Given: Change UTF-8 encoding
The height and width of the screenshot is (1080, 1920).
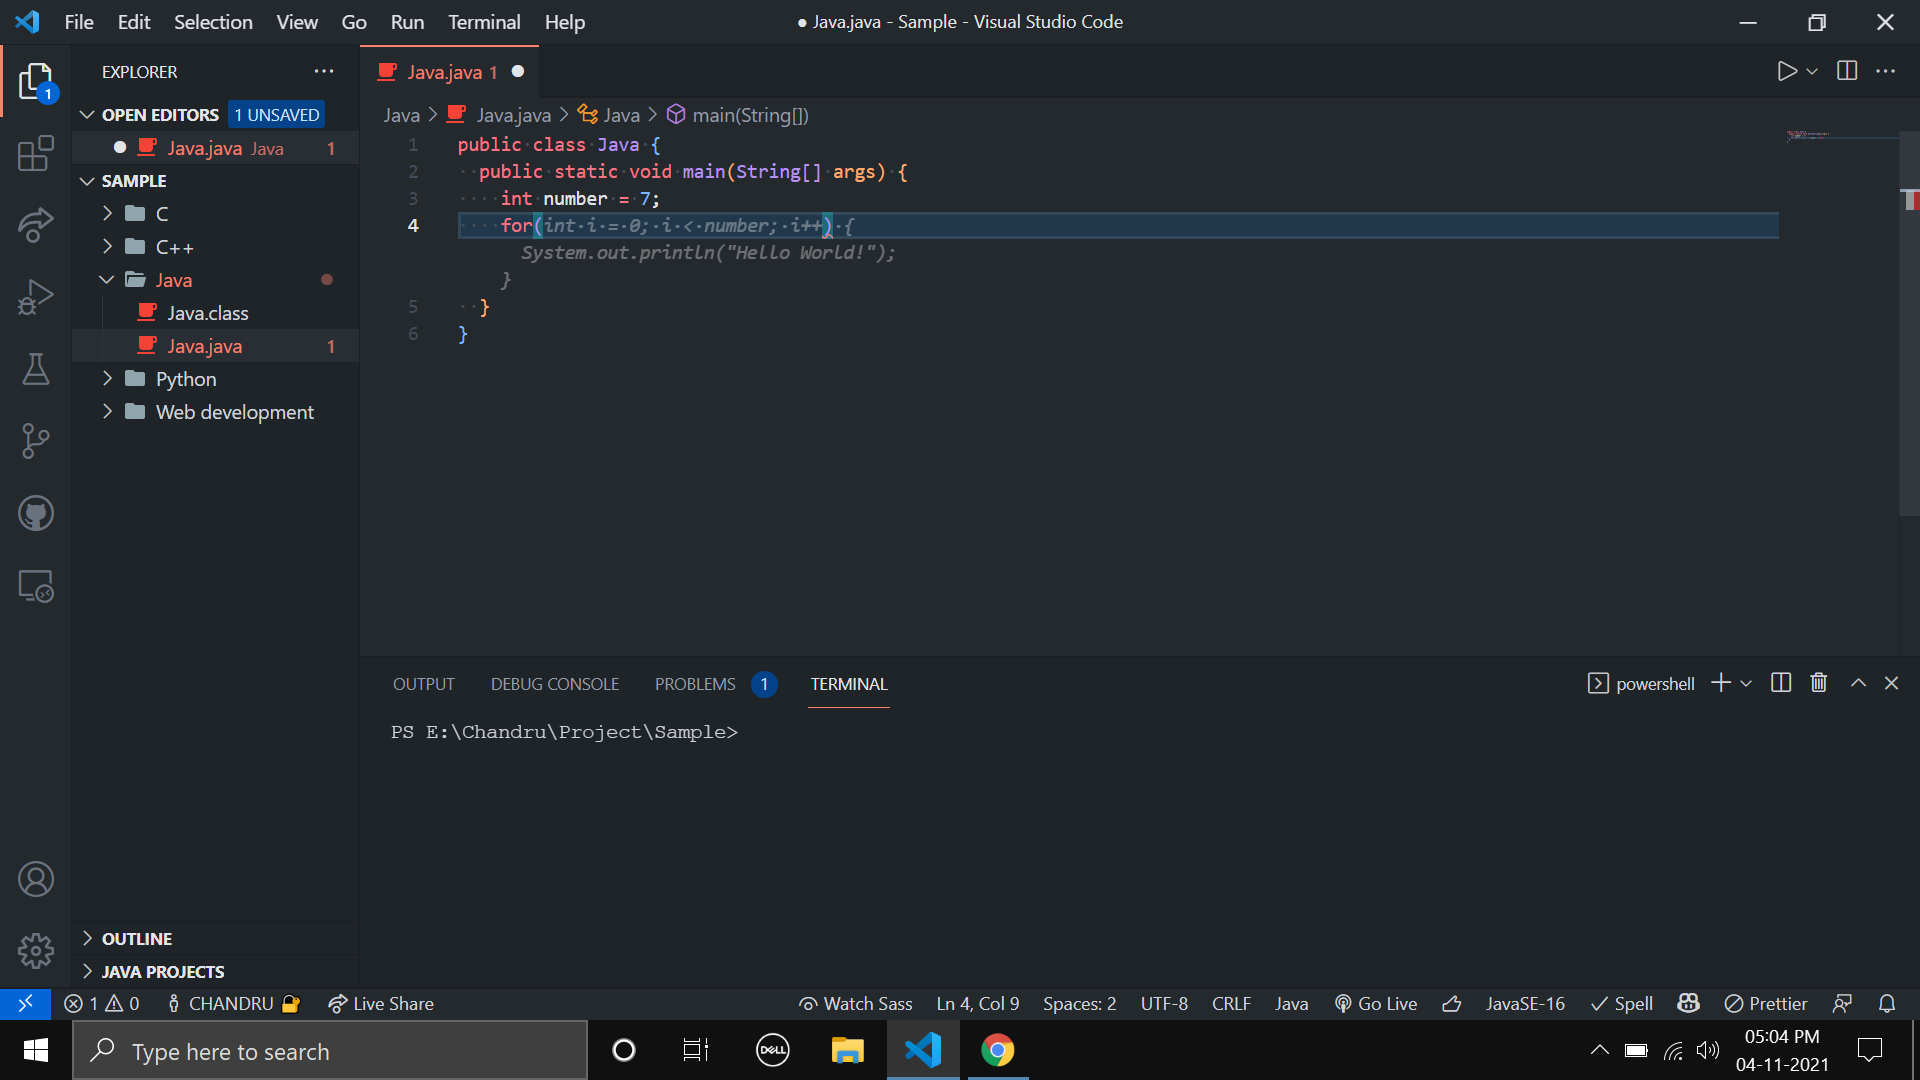Looking at the screenshot, I should pyautogui.click(x=1164, y=1003).
